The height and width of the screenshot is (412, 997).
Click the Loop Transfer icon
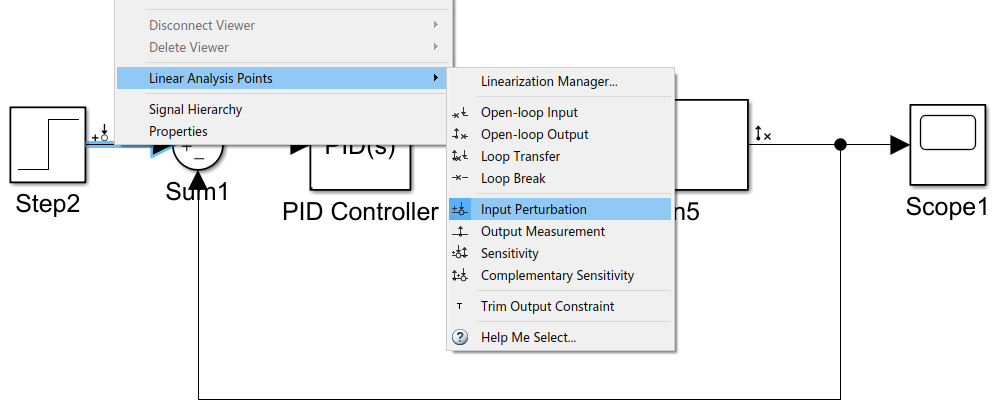click(x=460, y=157)
